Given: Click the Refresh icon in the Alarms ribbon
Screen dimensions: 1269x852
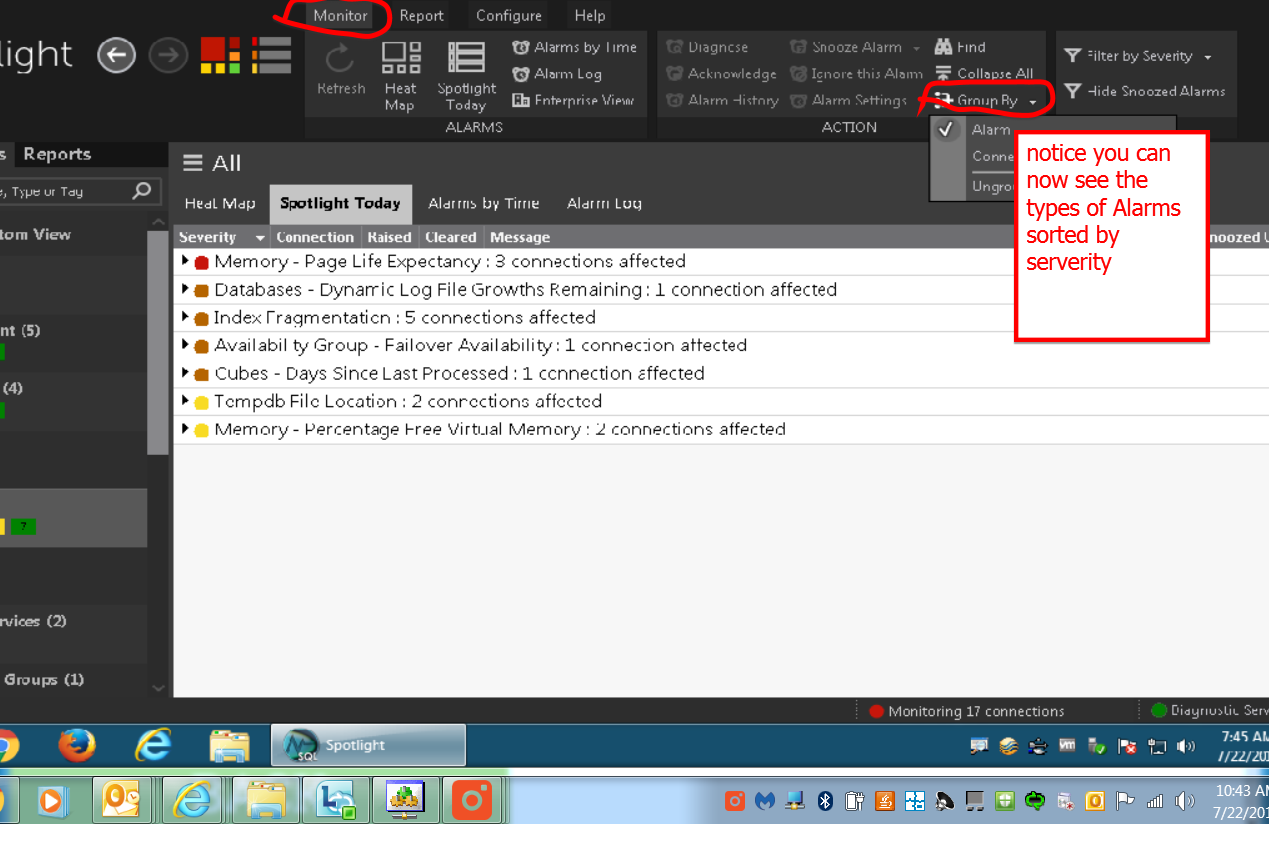Looking at the screenshot, I should point(341,68).
